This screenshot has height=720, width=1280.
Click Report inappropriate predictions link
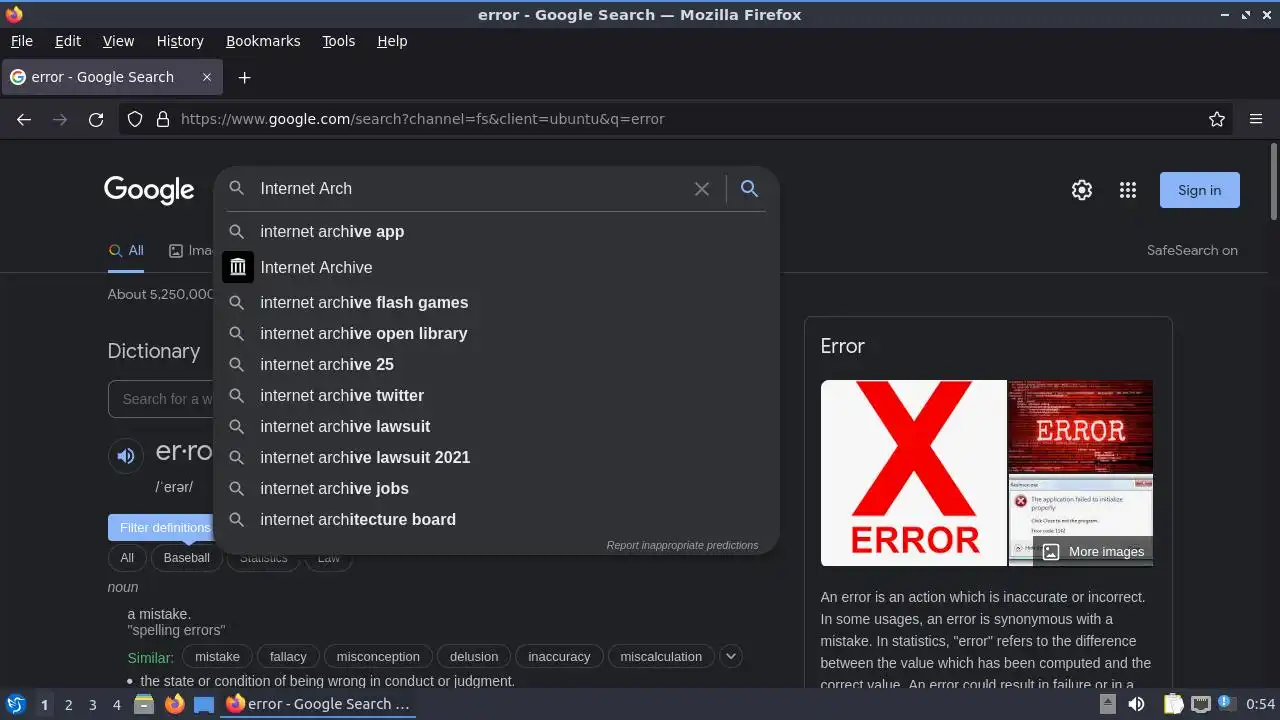[x=682, y=545]
